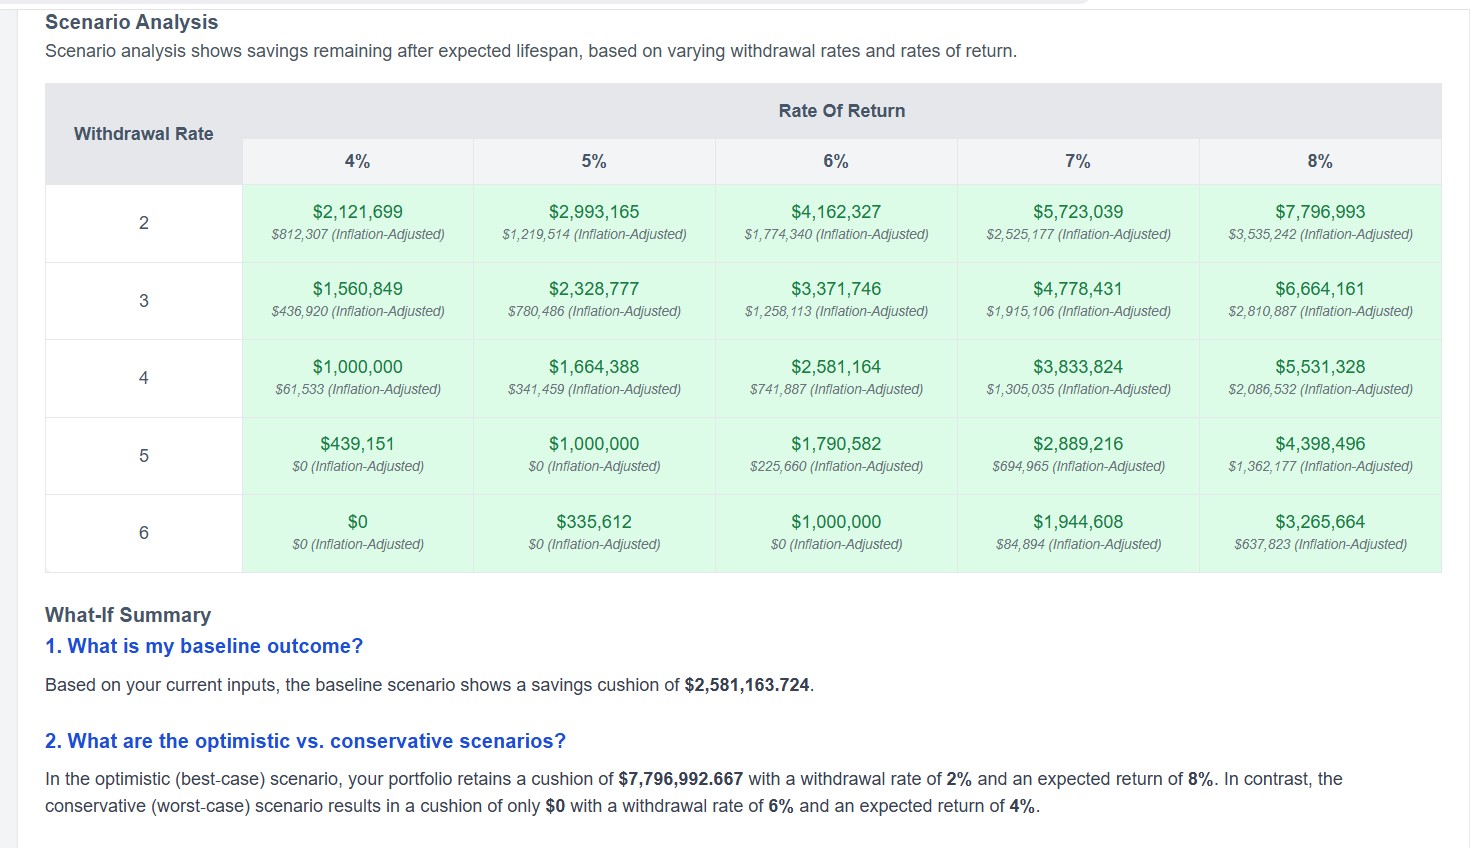Click the $2,328,777 scenario cell
The height and width of the screenshot is (848, 1470).
pos(594,300)
